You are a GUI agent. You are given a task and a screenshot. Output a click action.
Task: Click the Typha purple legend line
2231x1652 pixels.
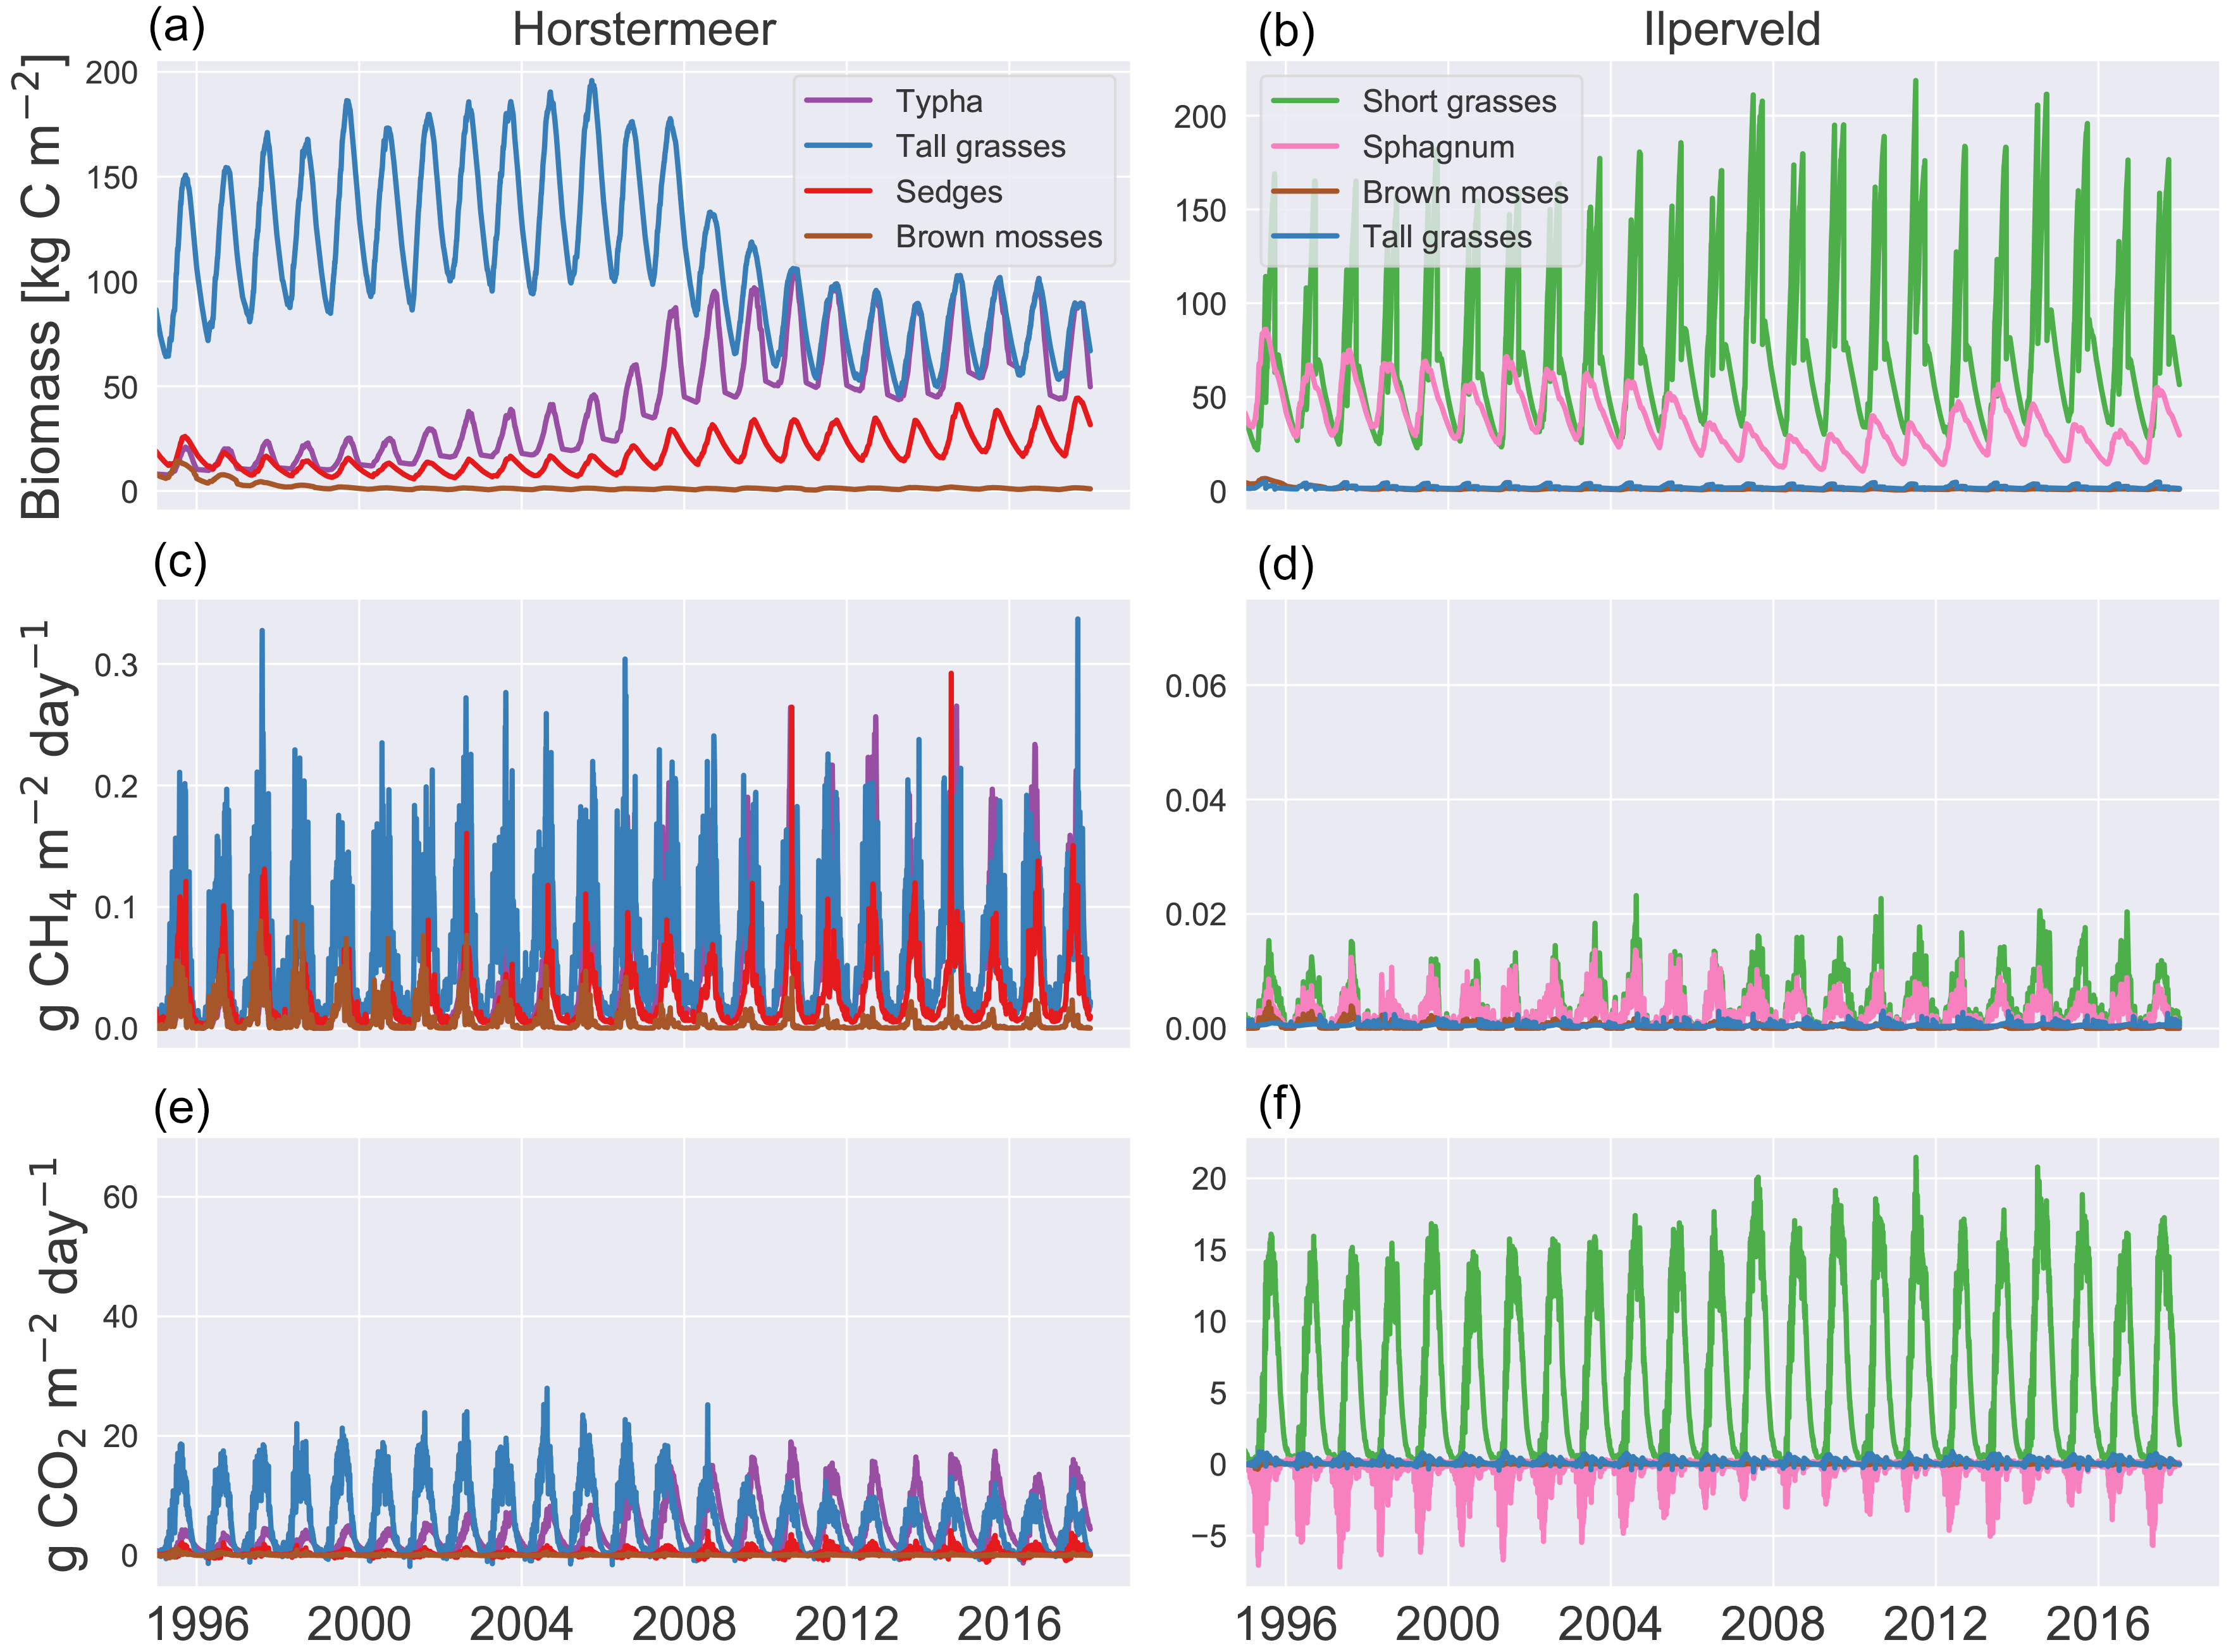coord(838,100)
